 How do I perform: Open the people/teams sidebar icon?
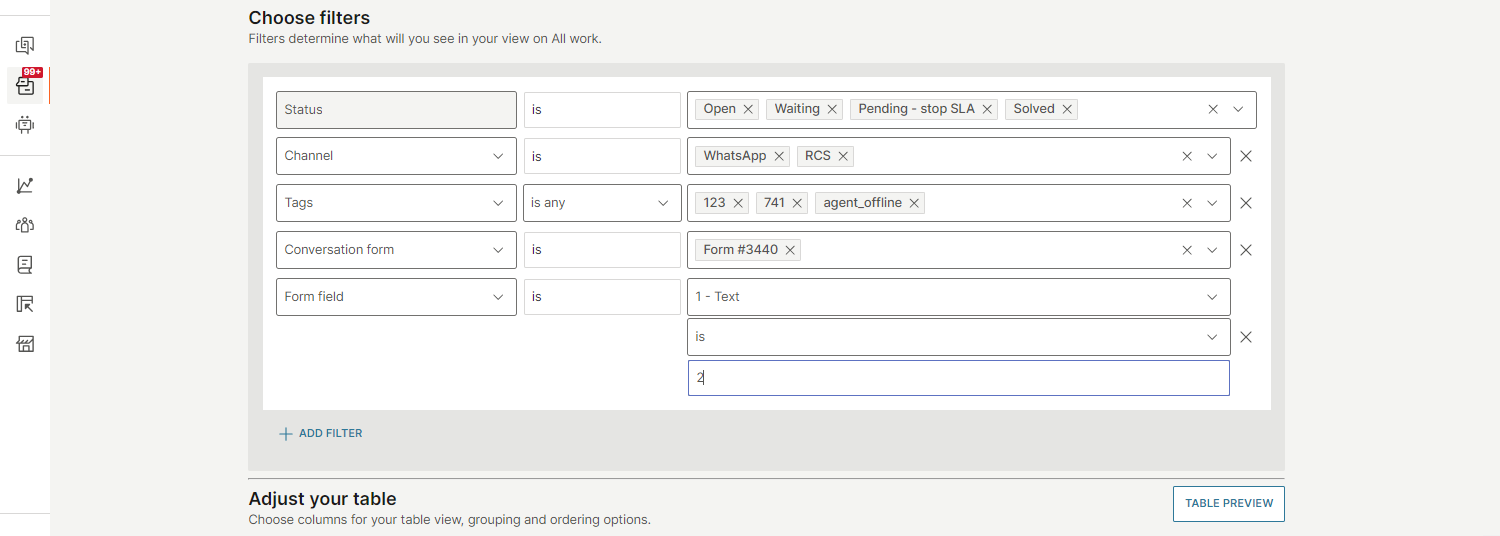coord(25,225)
